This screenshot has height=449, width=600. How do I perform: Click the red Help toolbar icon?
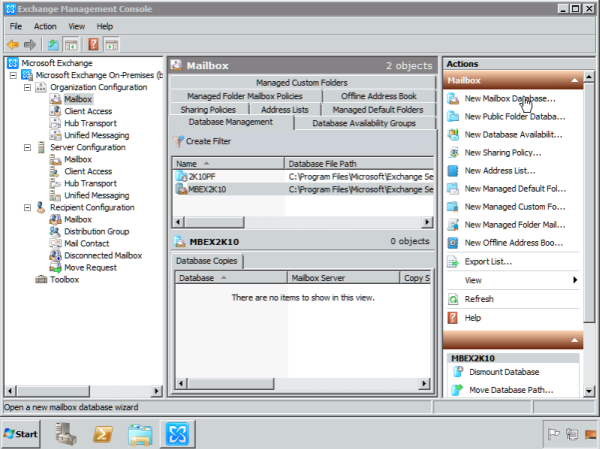tap(93, 44)
